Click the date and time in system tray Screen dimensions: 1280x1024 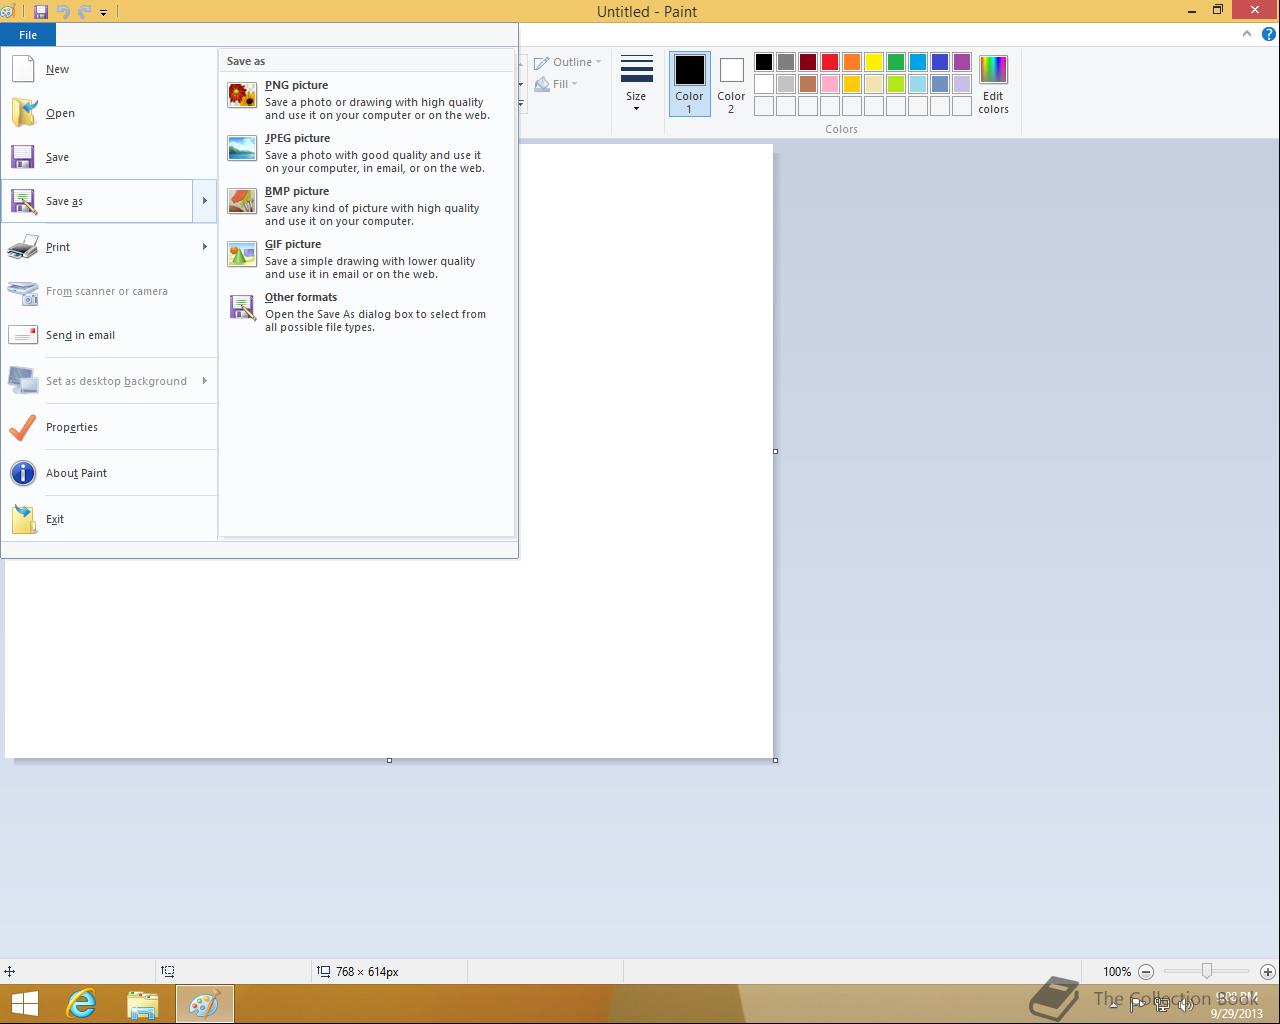coord(1237,1005)
